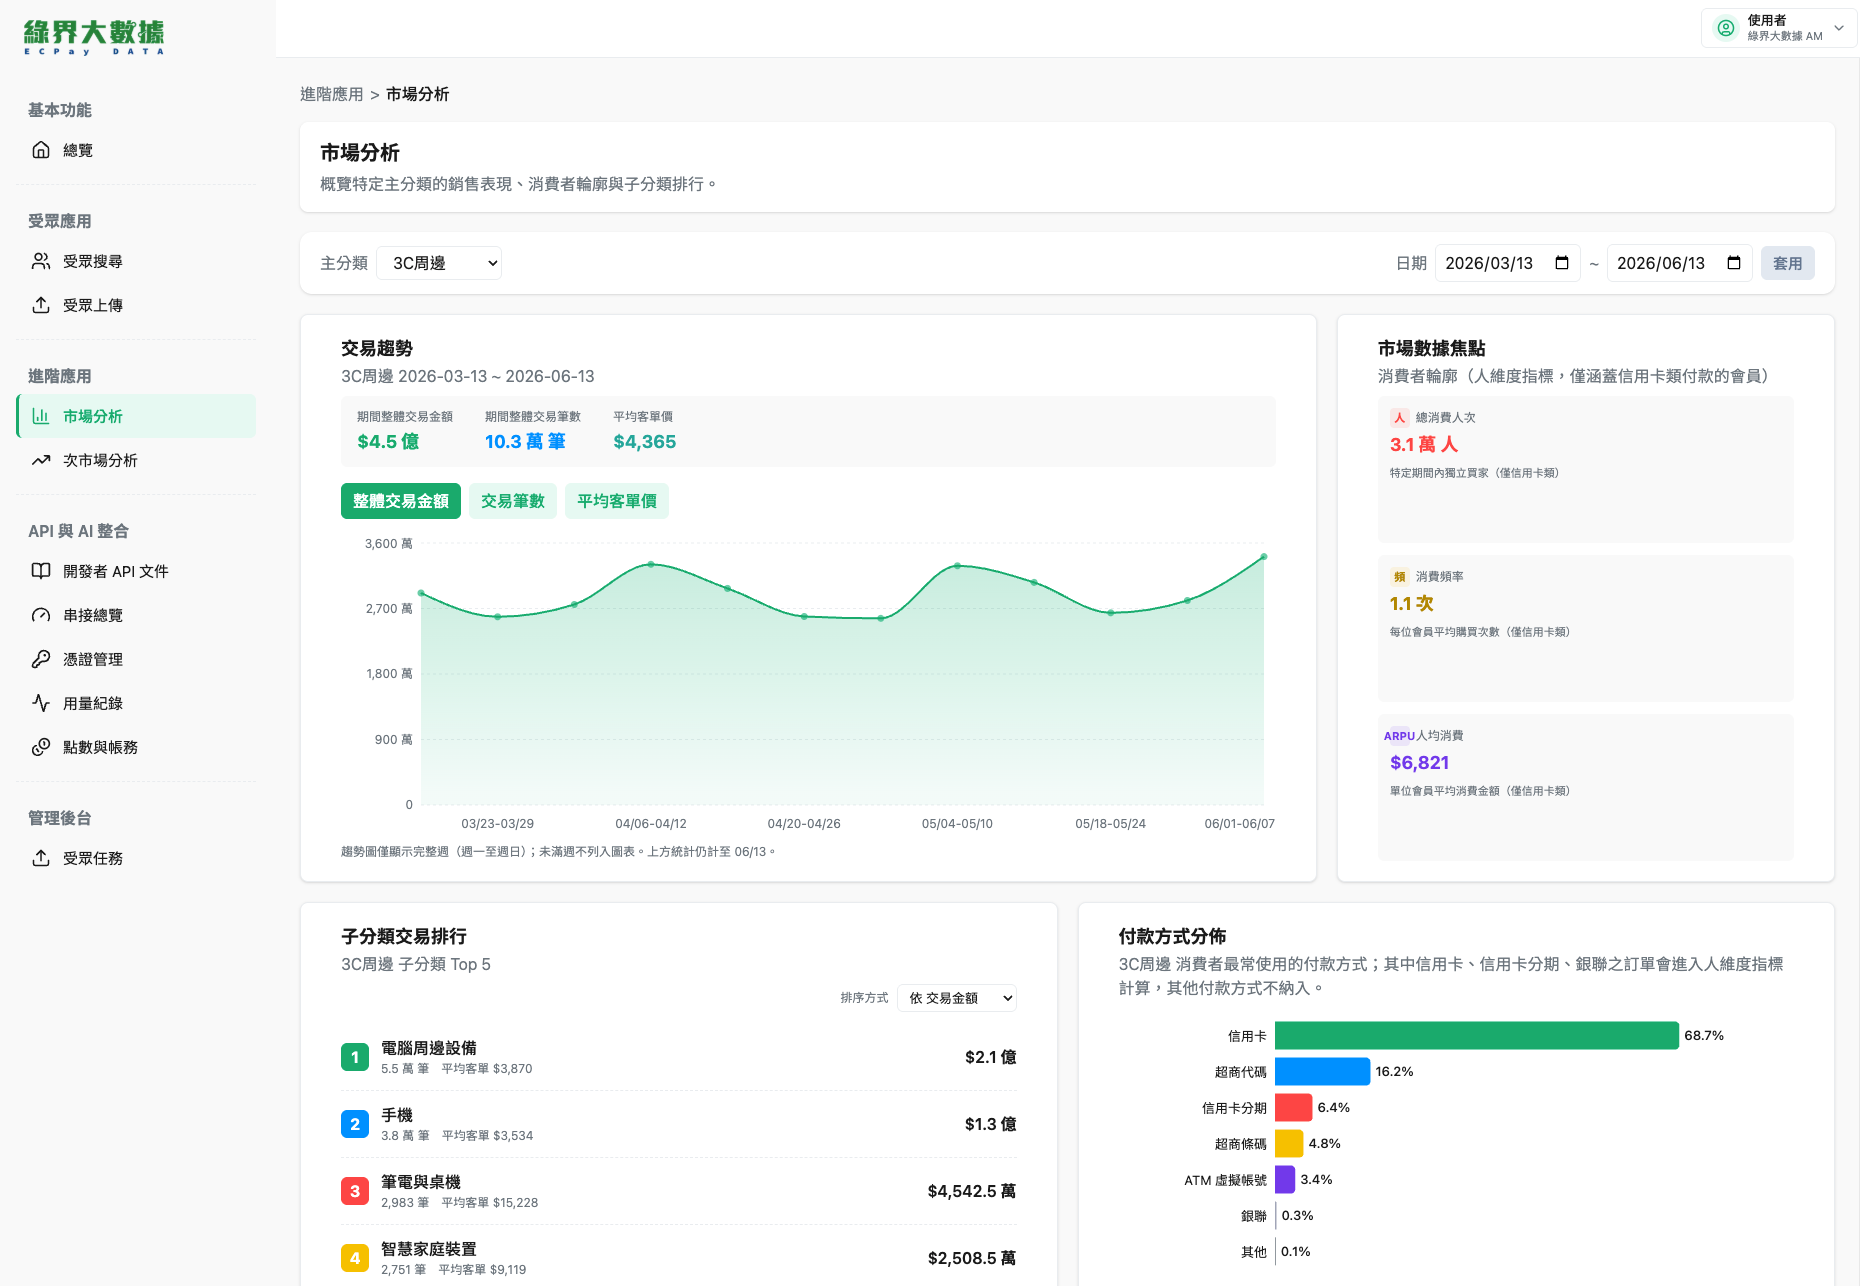Click the trend arrow icon for 次市場分析
This screenshot has width=1860, height=1286.
41,460
